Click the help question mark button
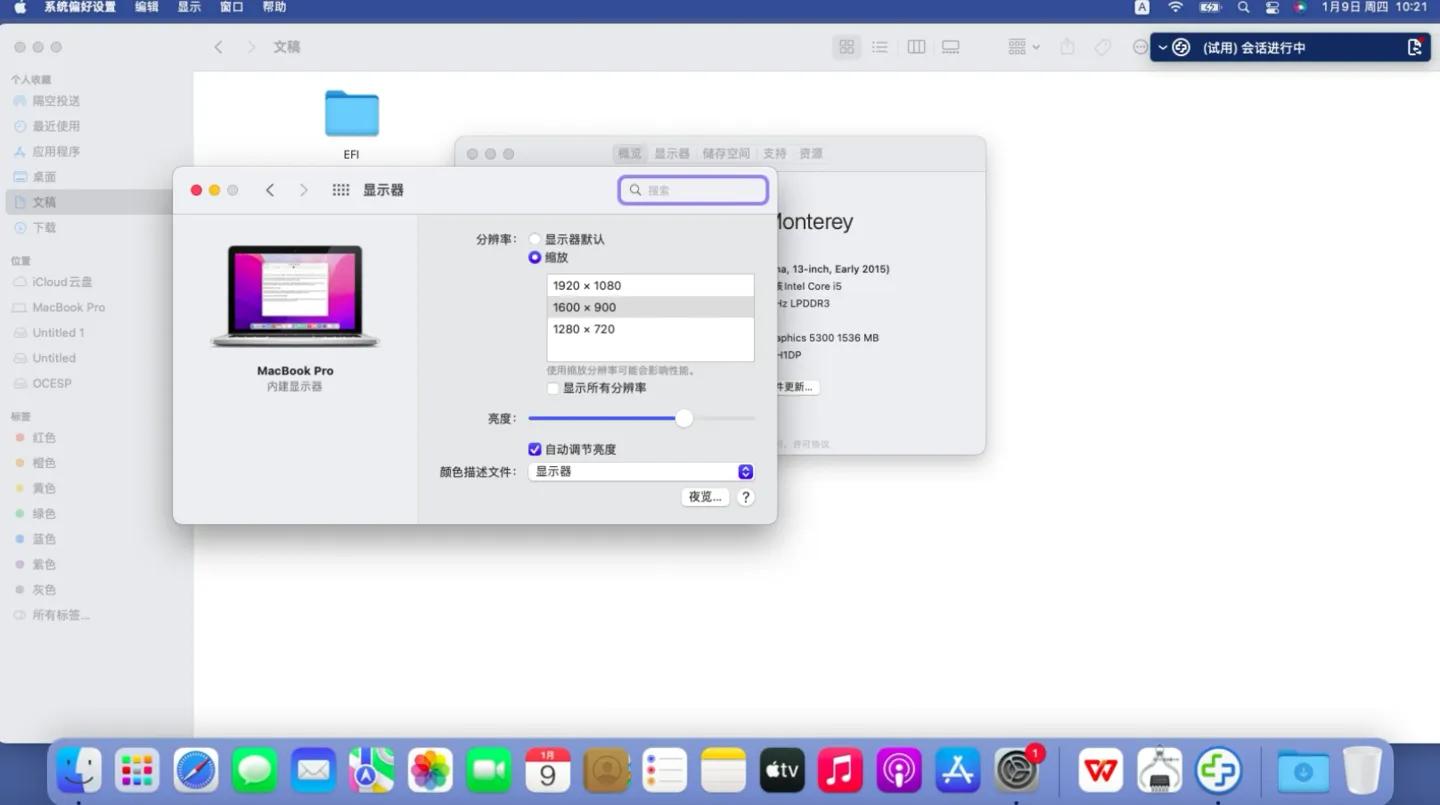The height and width of the screenshot is (805, 1440). (x=745, y=497)
